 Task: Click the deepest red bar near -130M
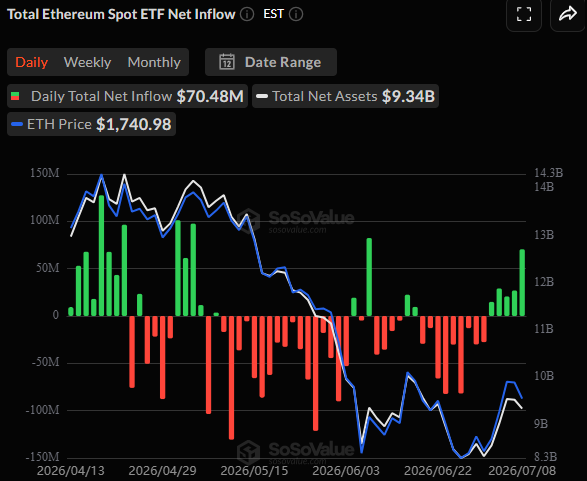click(x=231, y=378)
